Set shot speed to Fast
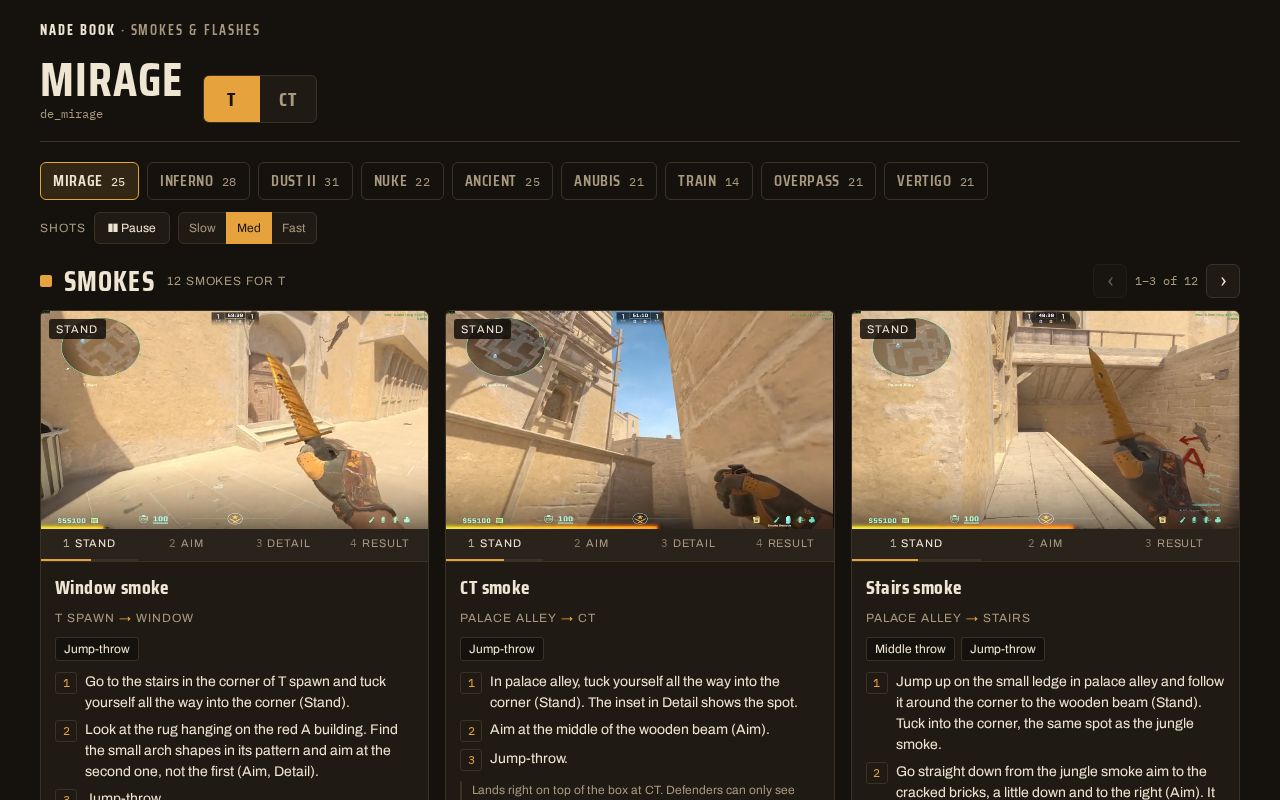The width and height of the screenshot is (1280, 800). click(x=294, y=228)
